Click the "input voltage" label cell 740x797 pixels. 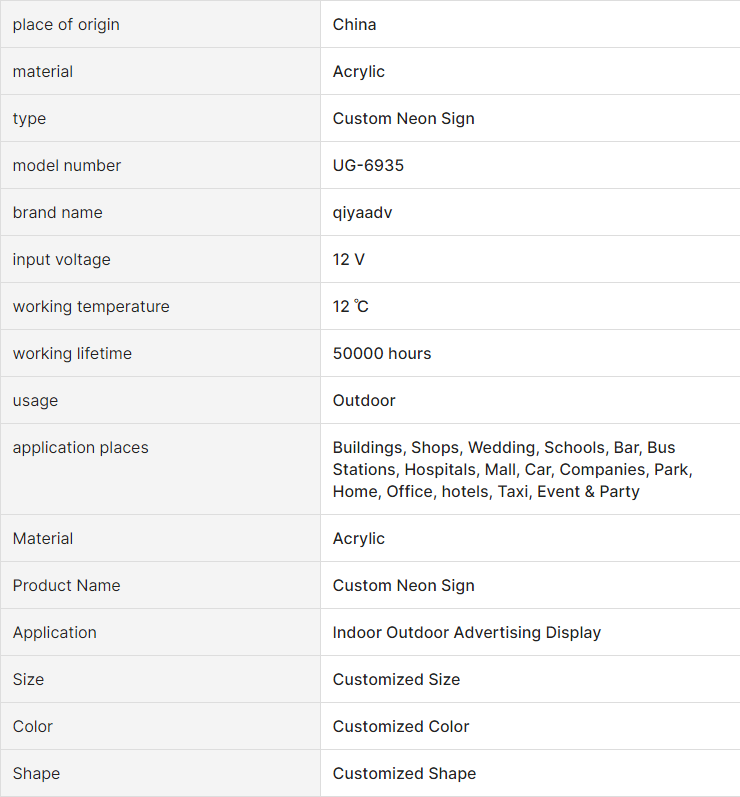click(61, 259)
